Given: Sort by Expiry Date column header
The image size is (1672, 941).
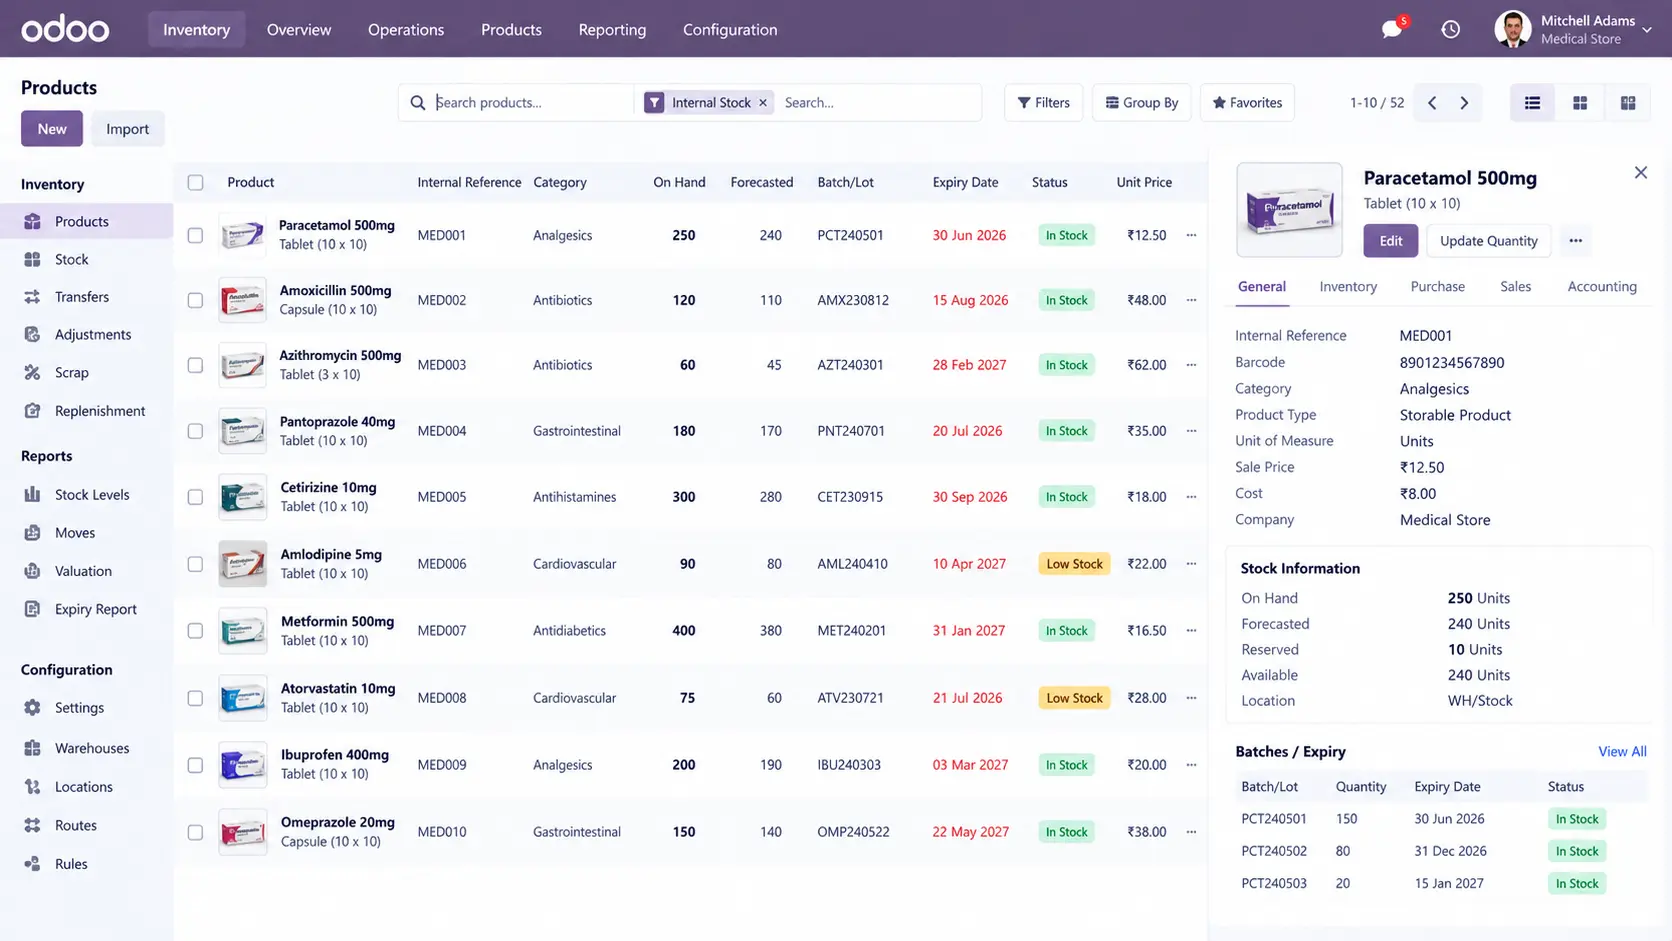Looking at the screenshot, I should (x=965, y=182).
